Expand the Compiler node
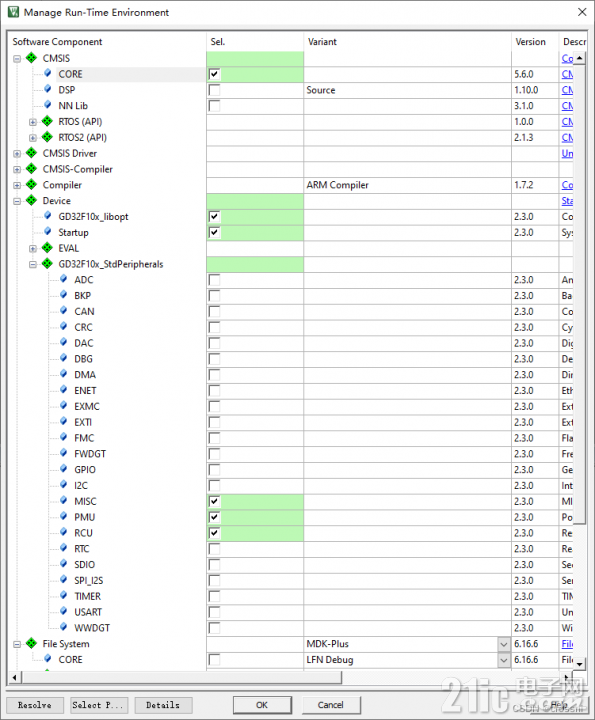This screenshot has height=720, width=595. 17,186
